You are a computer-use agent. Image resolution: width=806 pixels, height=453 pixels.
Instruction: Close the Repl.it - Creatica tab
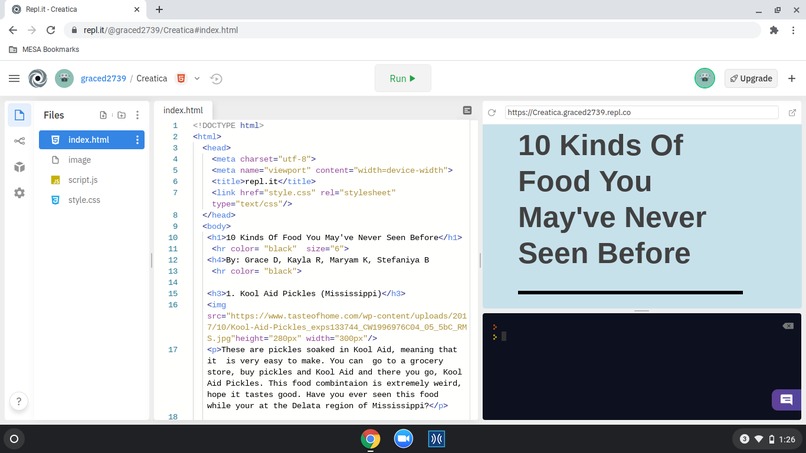click(137, 9)
